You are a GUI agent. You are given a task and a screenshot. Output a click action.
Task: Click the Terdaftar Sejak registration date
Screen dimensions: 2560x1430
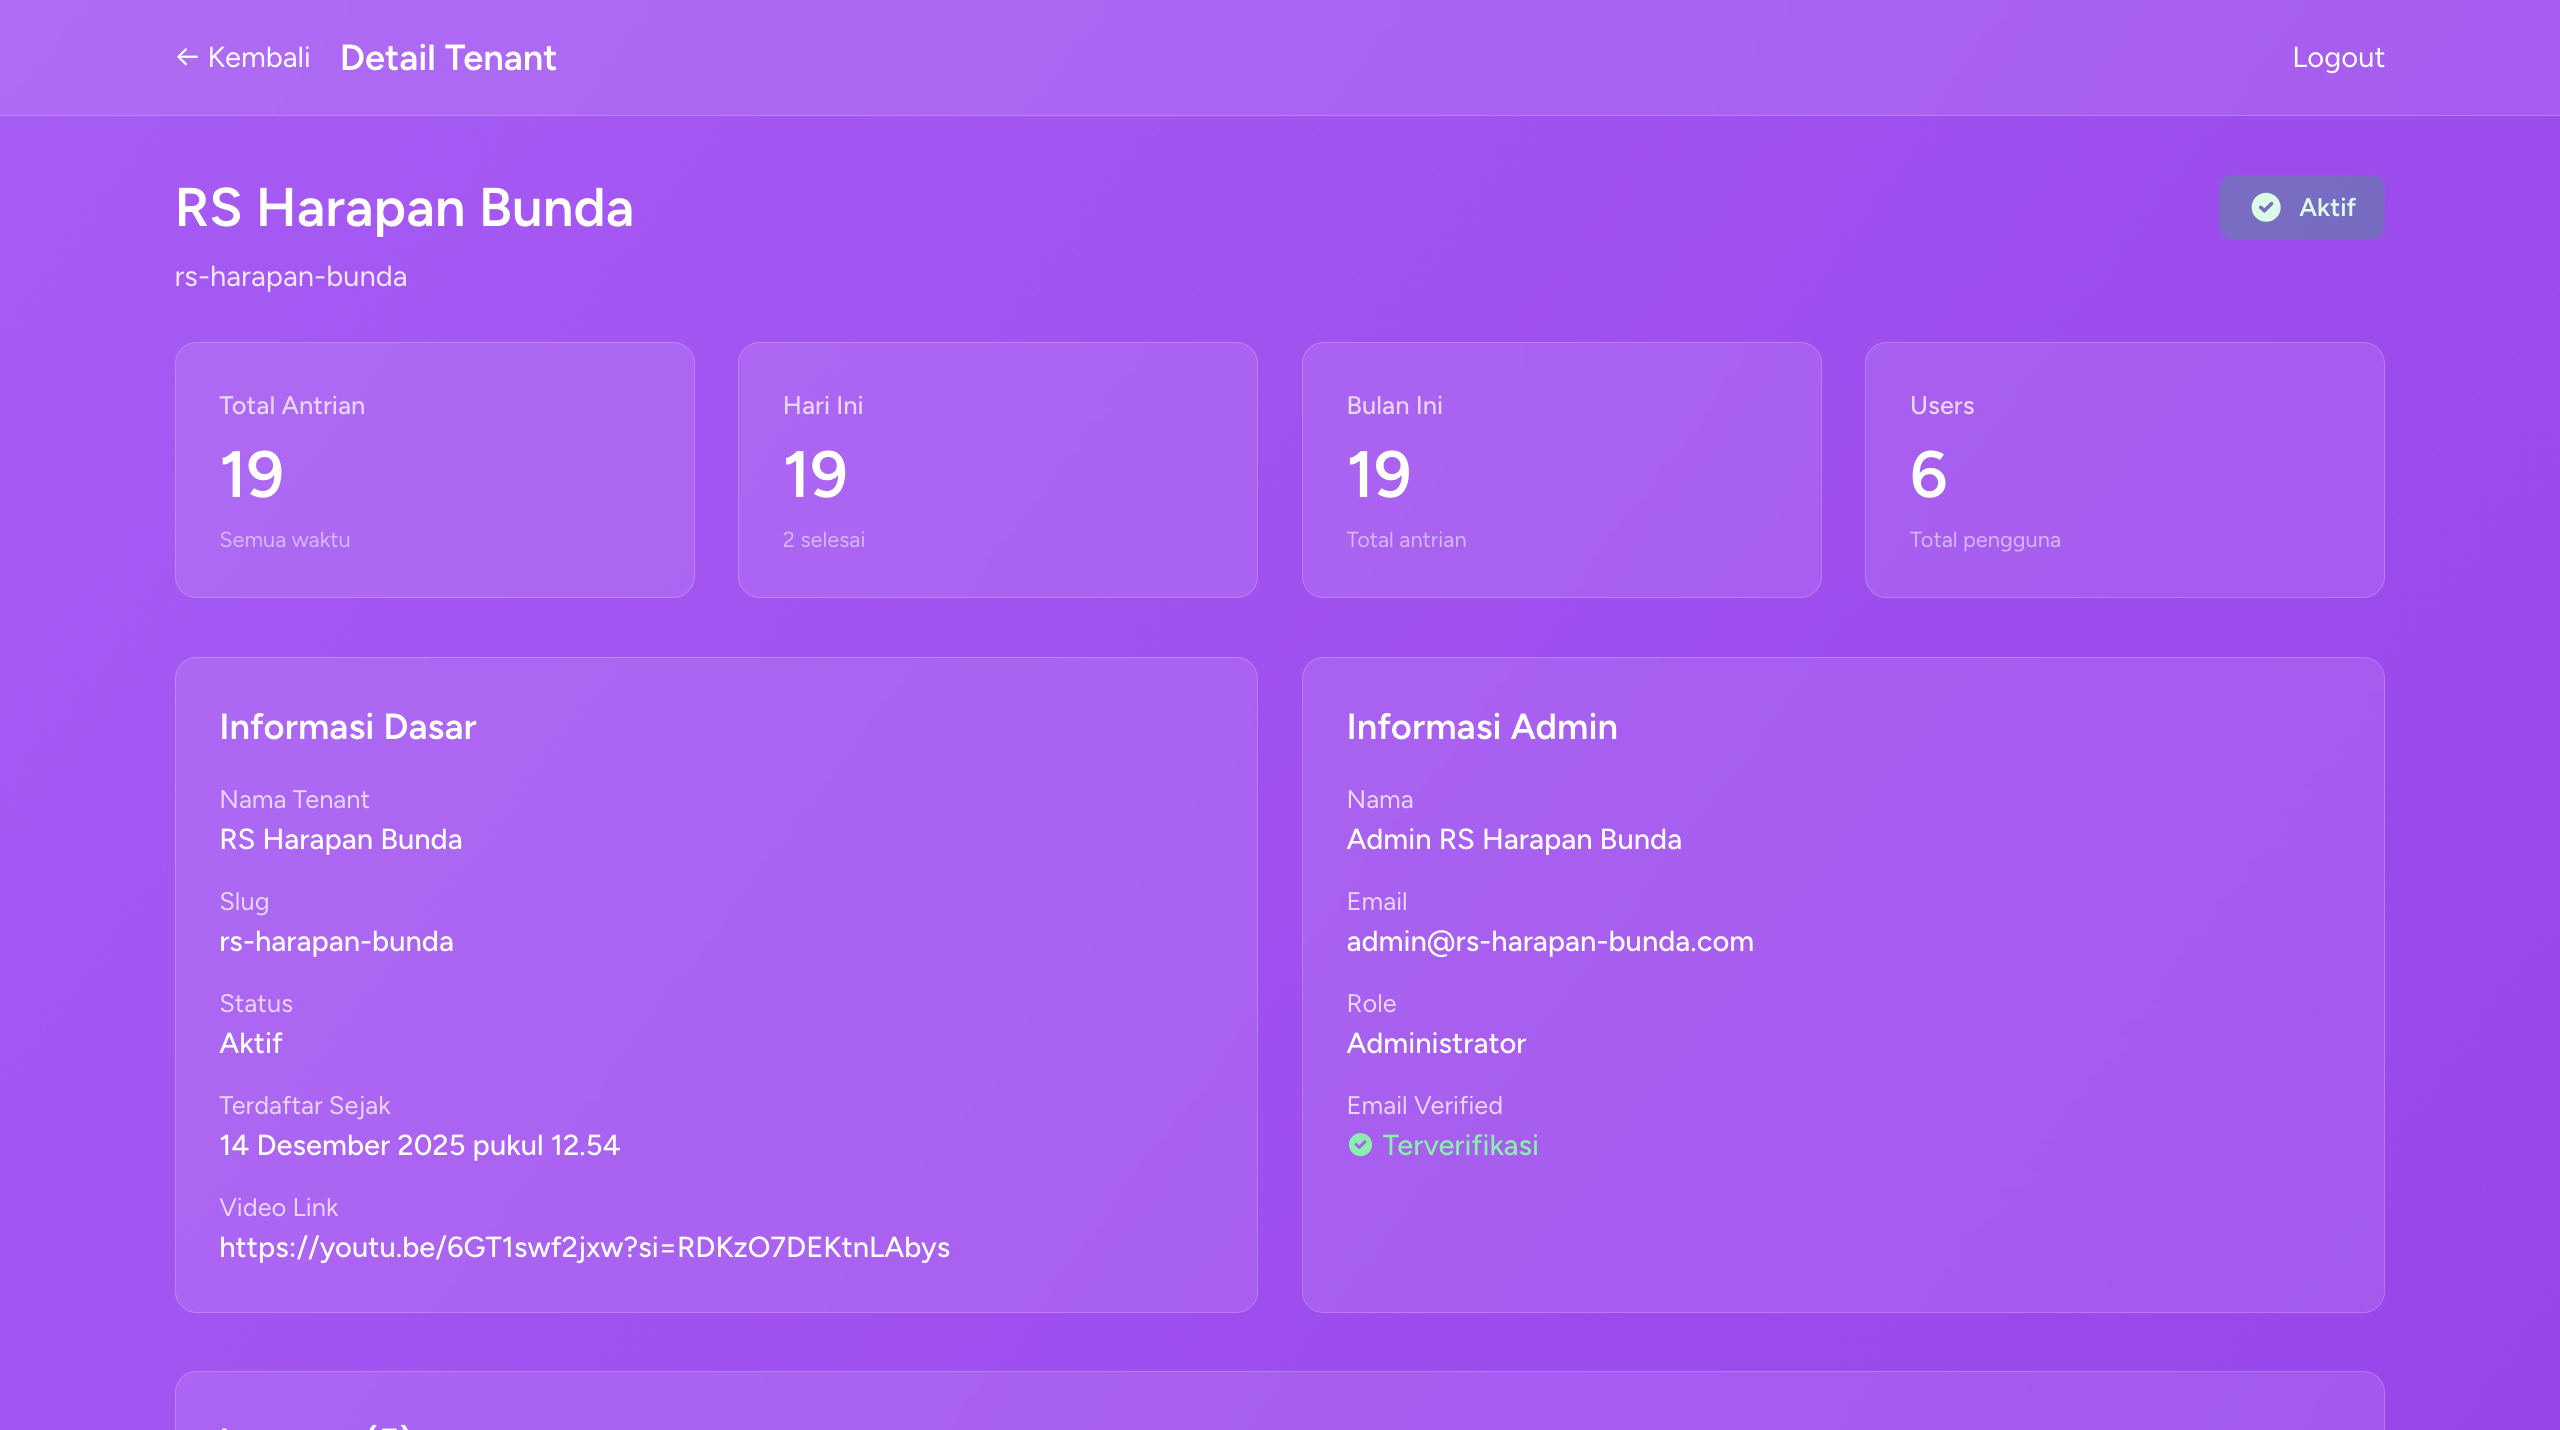[x=419, y=1145]
